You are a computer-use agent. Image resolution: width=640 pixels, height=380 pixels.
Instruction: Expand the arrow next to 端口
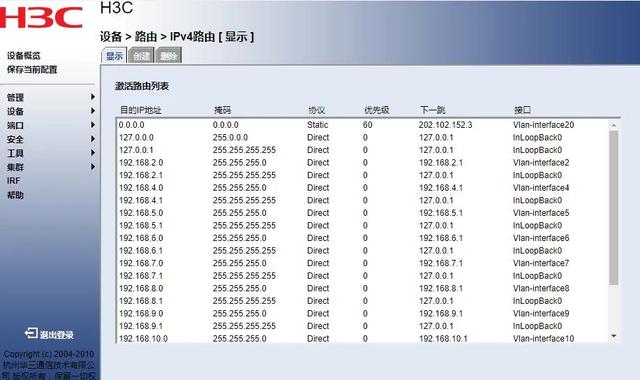[93, 124]
